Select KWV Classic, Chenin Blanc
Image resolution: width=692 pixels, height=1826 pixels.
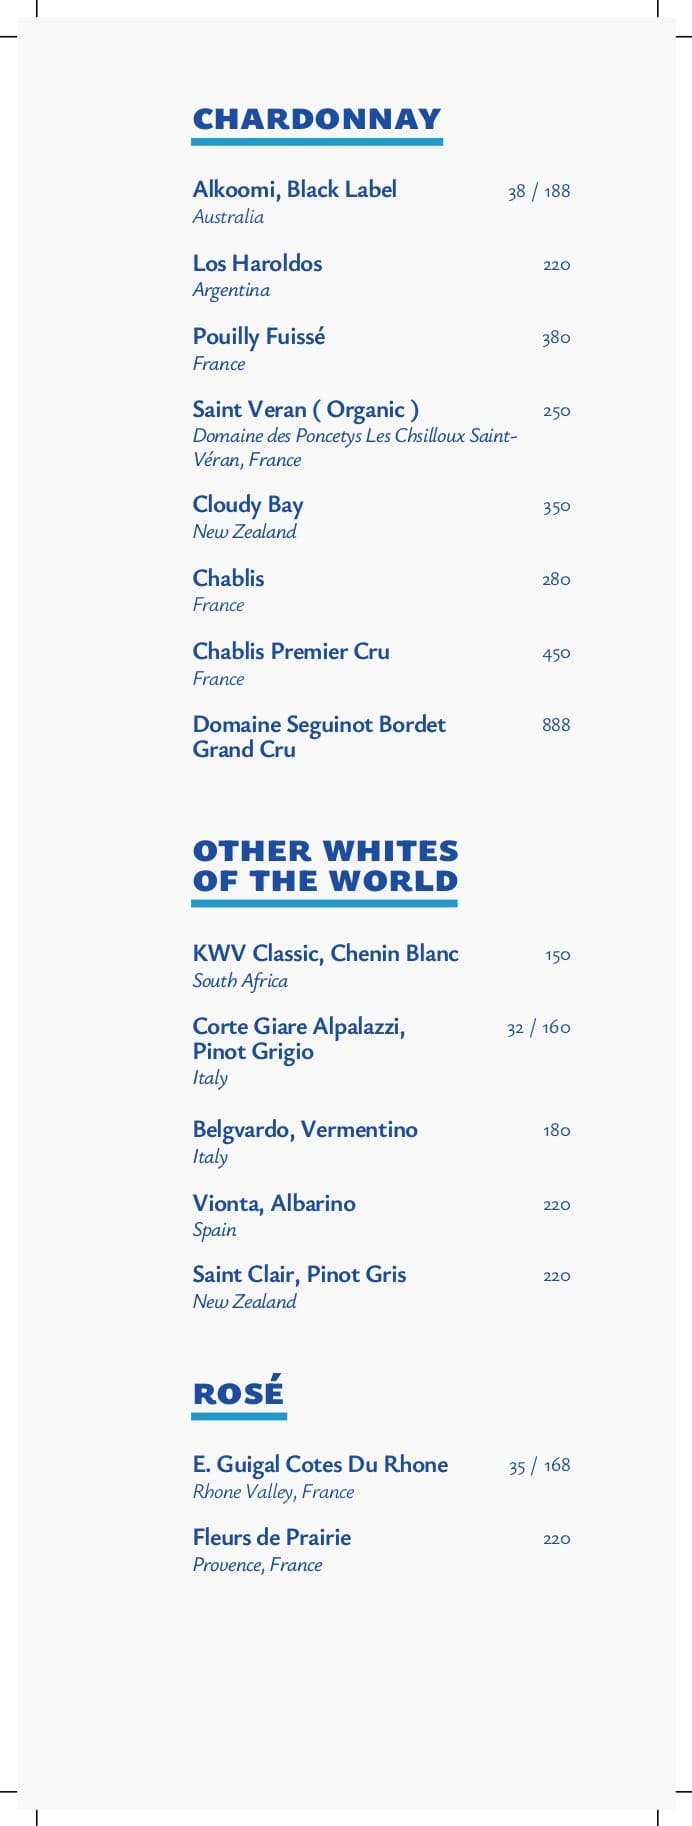pyautogui.click(x=325, y=953)
